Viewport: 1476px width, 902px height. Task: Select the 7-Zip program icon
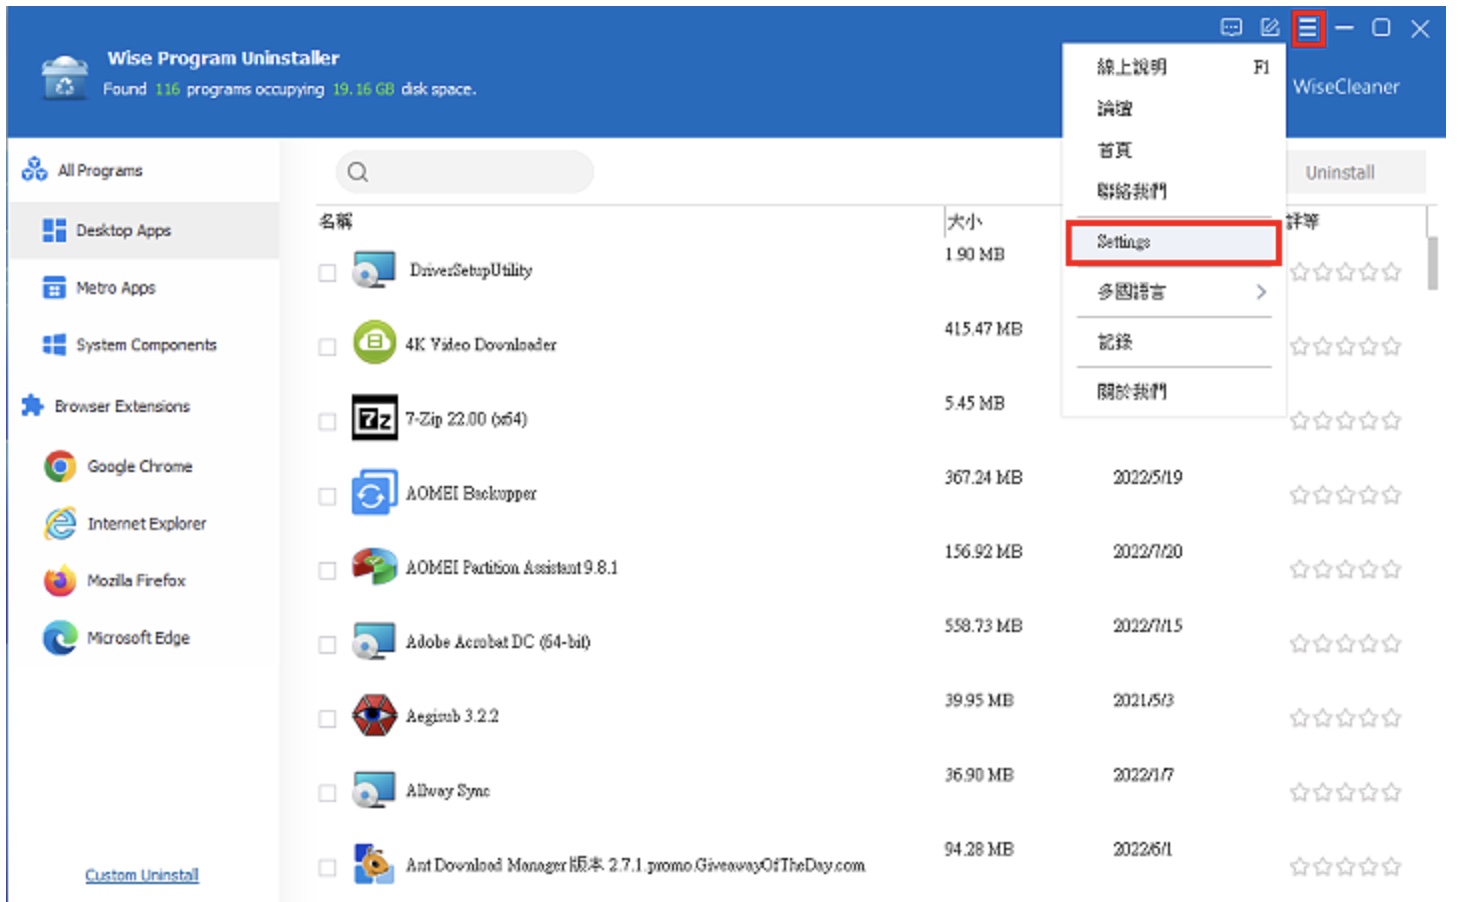point(374,418)
